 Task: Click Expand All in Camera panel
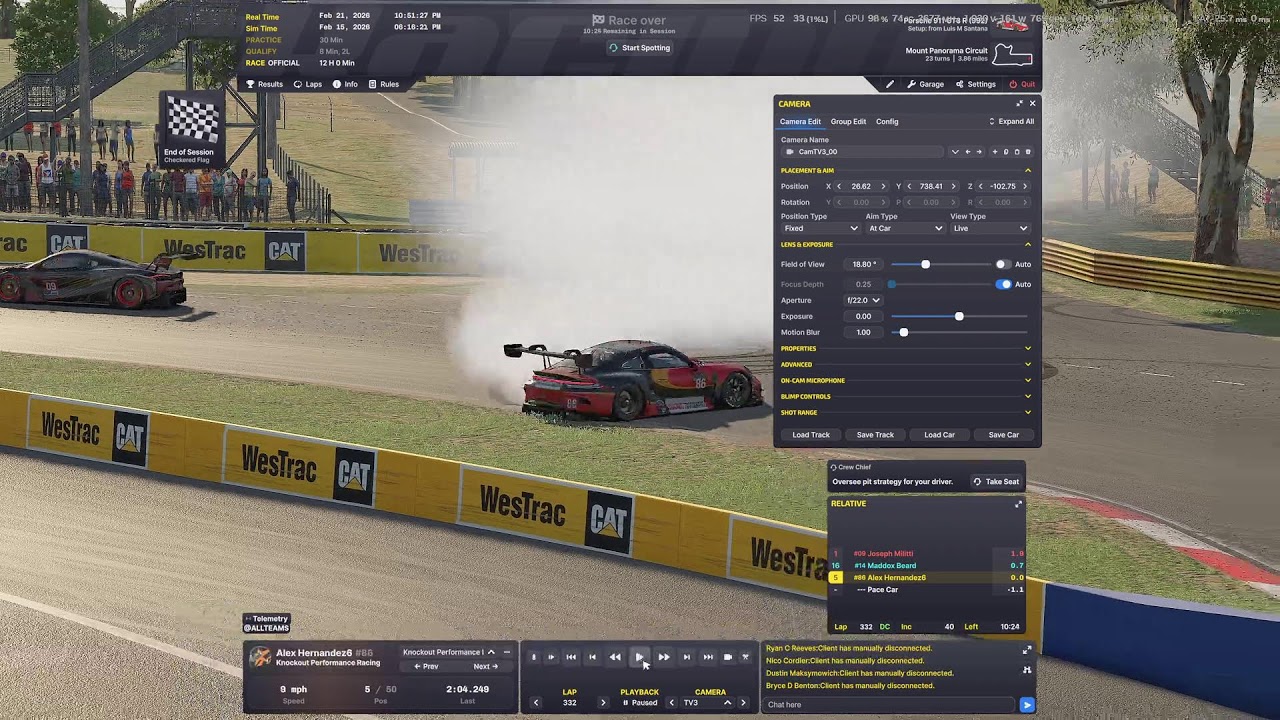click(x=1011, y=122)
